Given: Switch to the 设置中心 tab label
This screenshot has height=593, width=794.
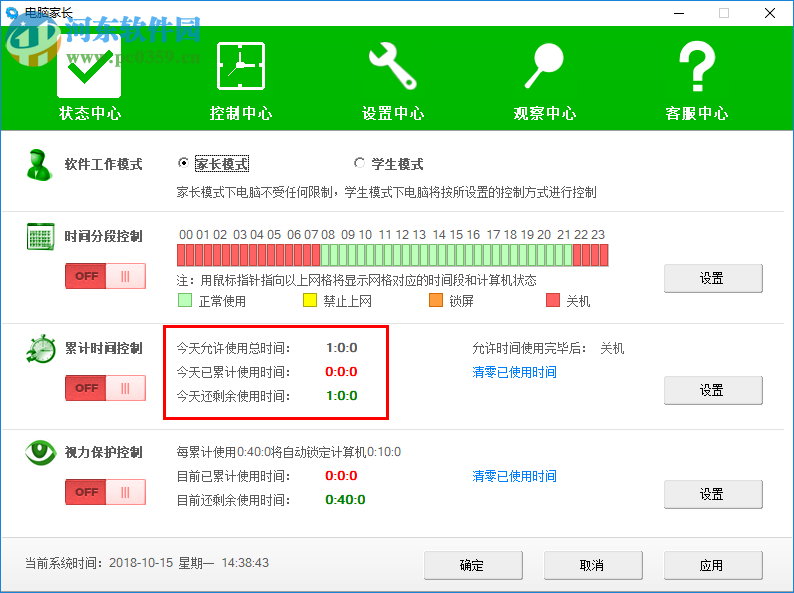Looking at the screenshot, I should (x=393, y=113).
